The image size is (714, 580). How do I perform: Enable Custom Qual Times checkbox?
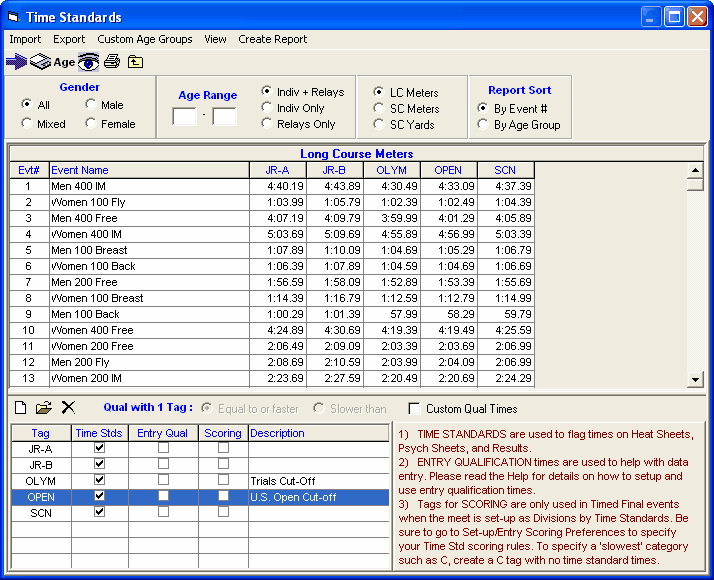point(414,408)
